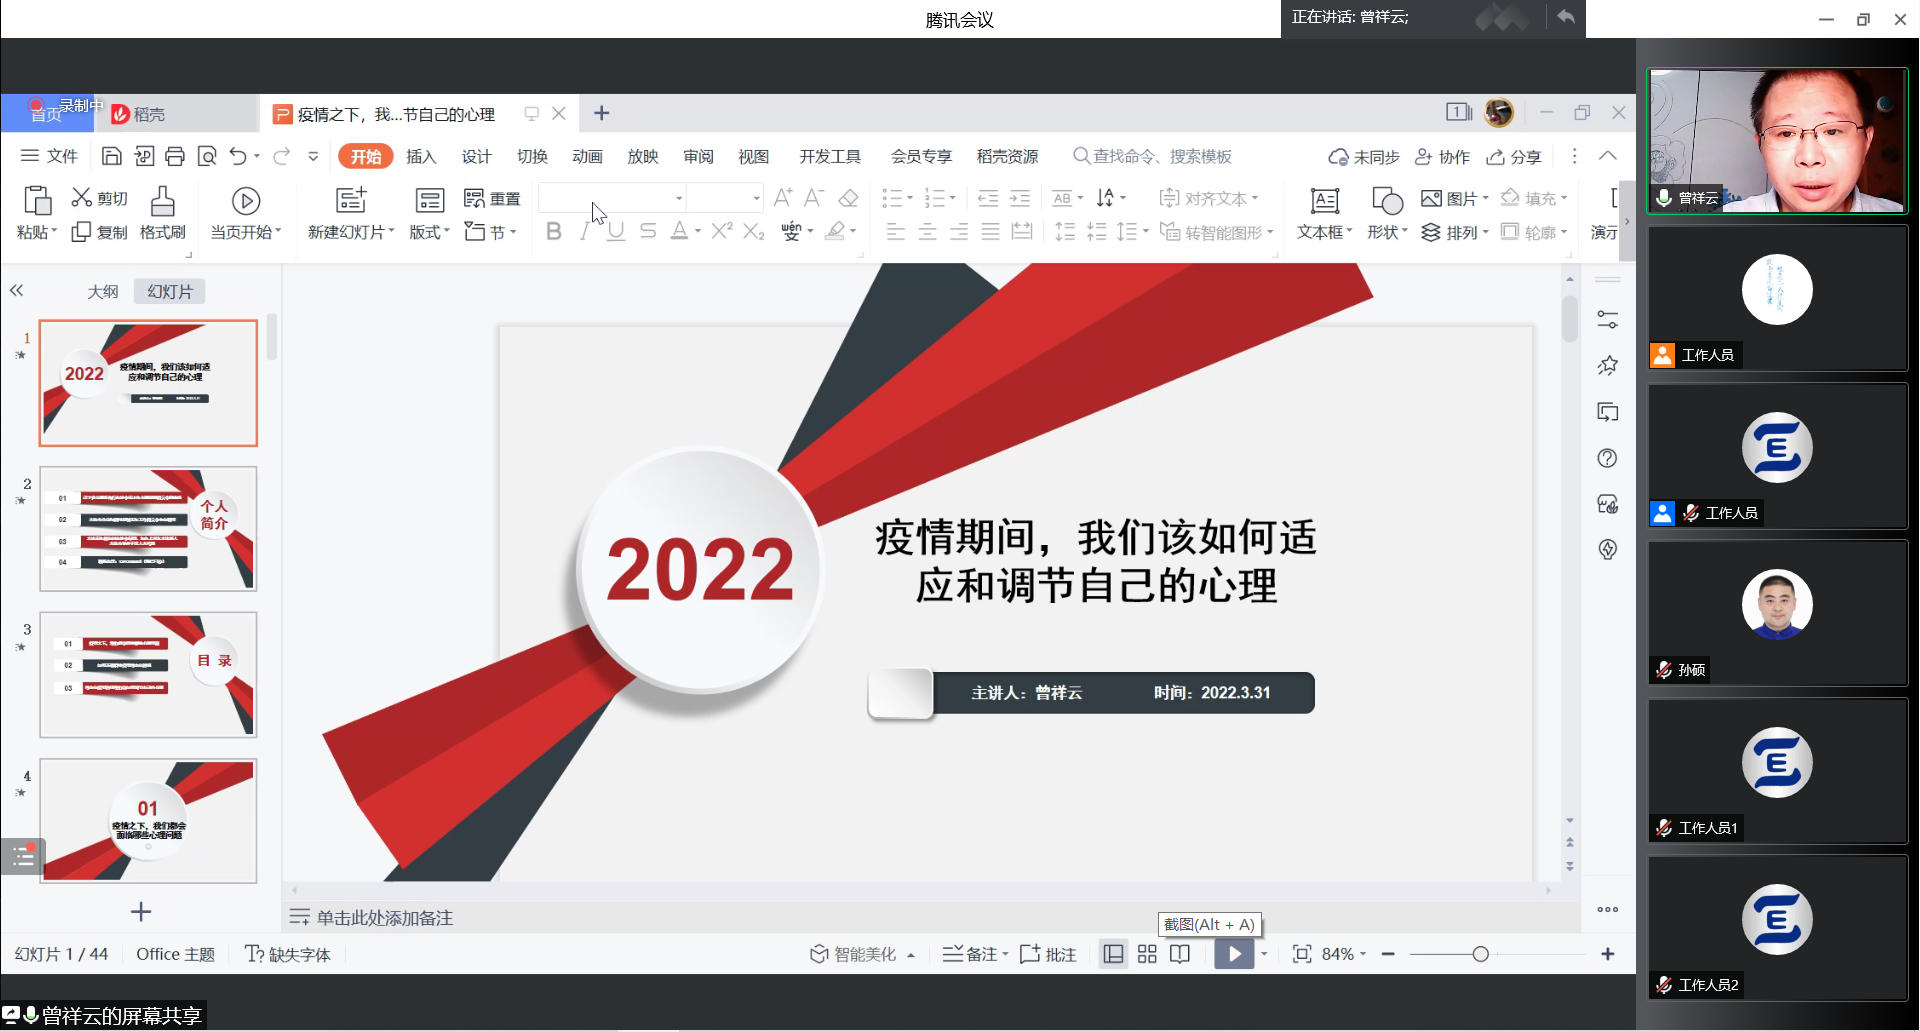Insert a text box (文本框)
Screen dimensions: 1920x1032
(1324, 201)
